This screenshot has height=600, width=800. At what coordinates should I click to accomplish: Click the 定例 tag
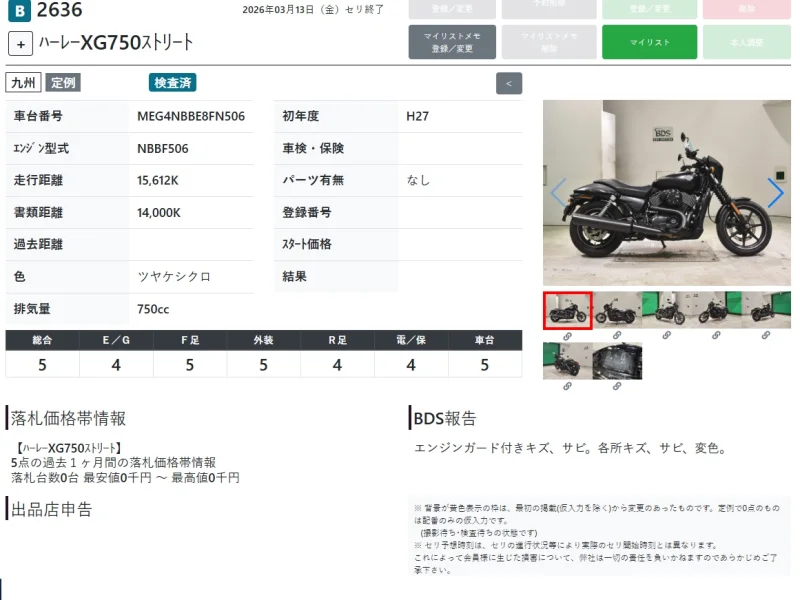click(63, 83)
